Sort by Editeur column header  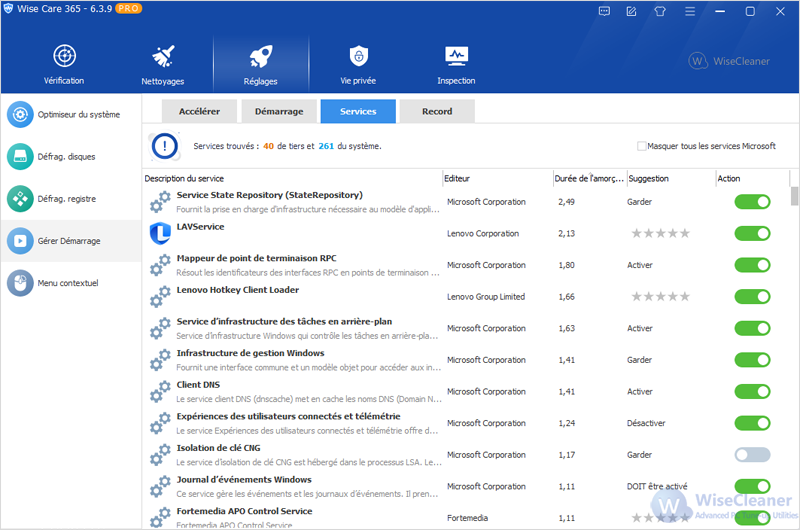click(497, 179)
